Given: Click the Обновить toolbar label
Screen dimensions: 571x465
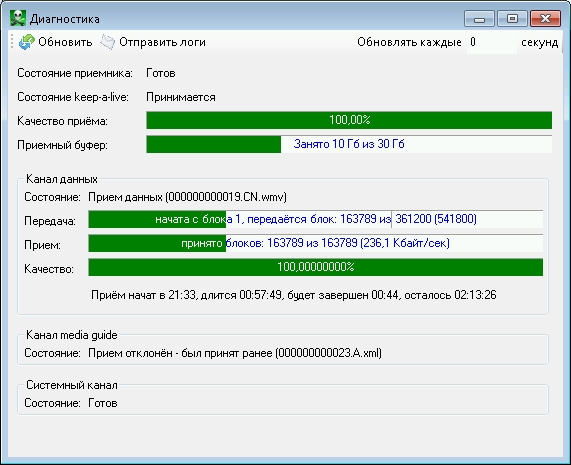Looking at the screenshot, I should pos(65,42).
